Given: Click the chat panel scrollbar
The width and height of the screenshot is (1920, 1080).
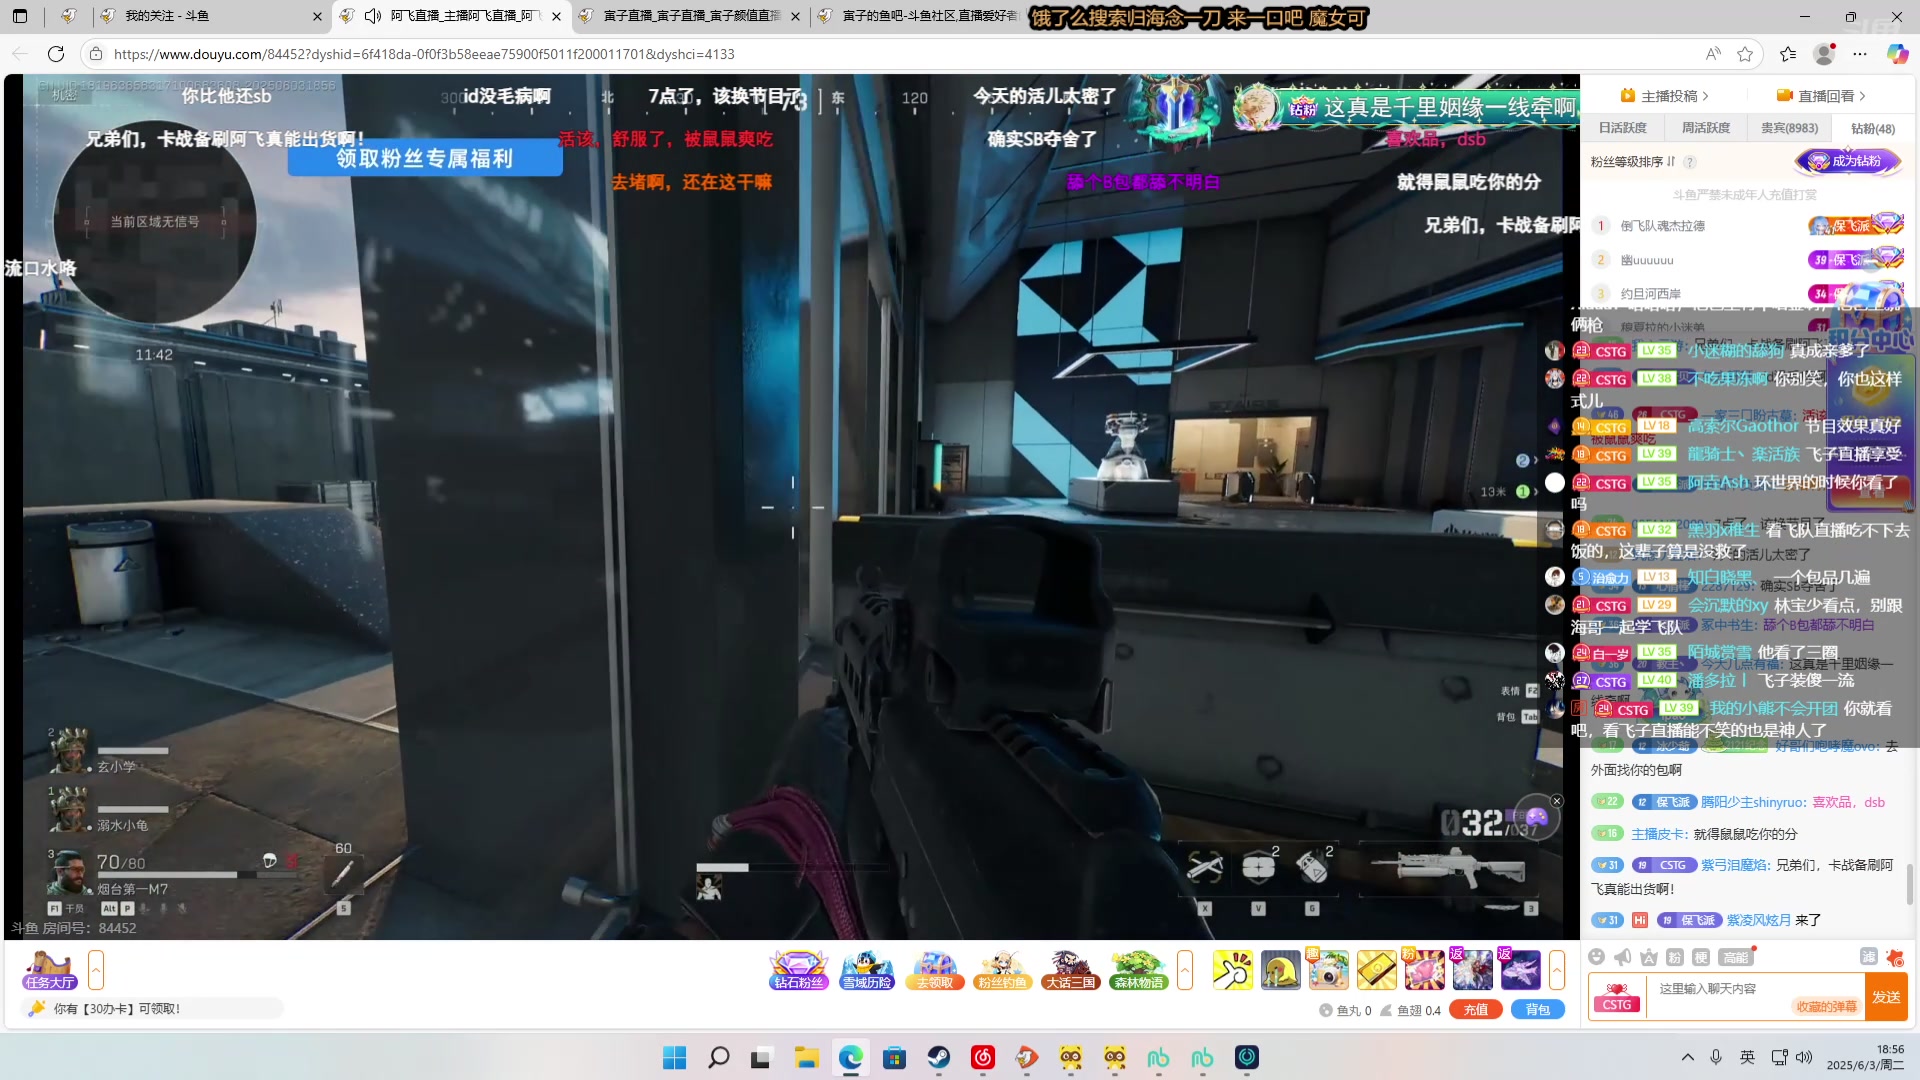Looking at the screenshot, I should pyautogui.click(x=1909, y=884).
